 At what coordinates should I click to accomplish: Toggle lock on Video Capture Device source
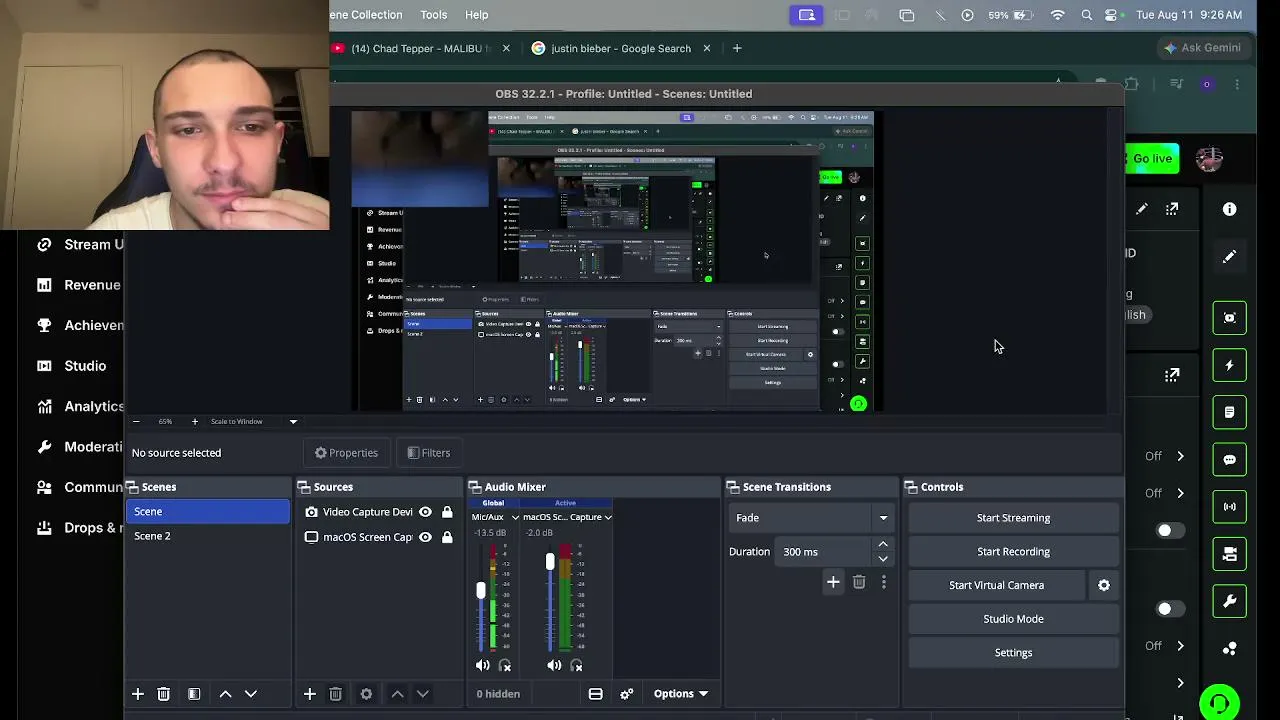[447, 512]
